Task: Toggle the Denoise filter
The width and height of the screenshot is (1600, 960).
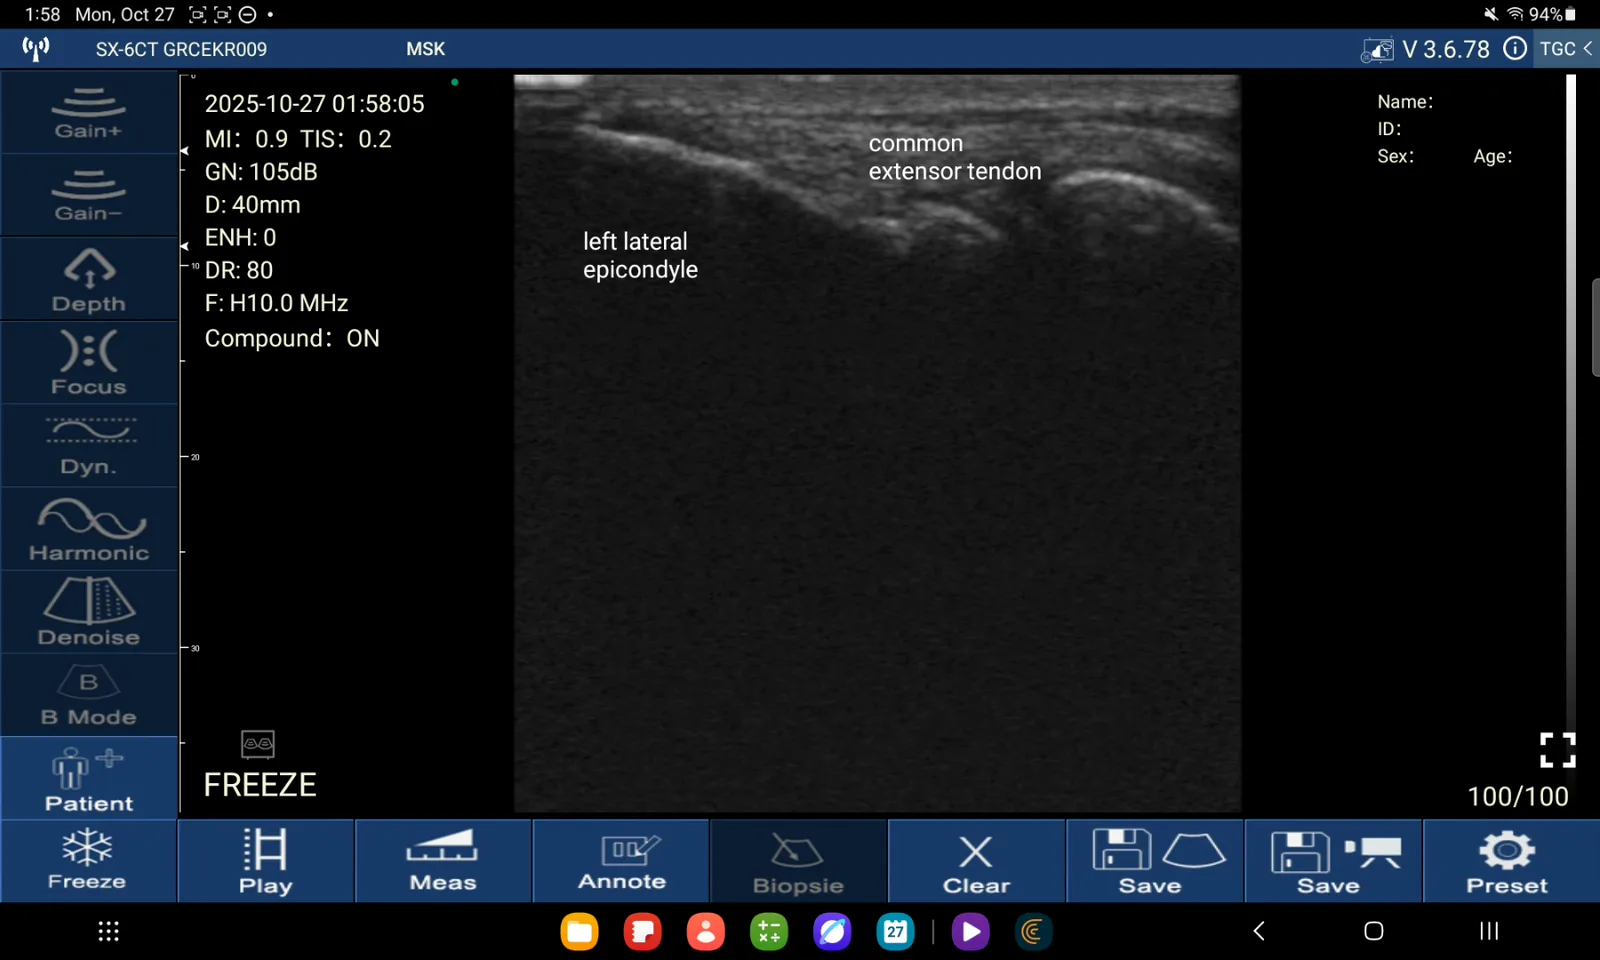Action: (x=89, y=613)
